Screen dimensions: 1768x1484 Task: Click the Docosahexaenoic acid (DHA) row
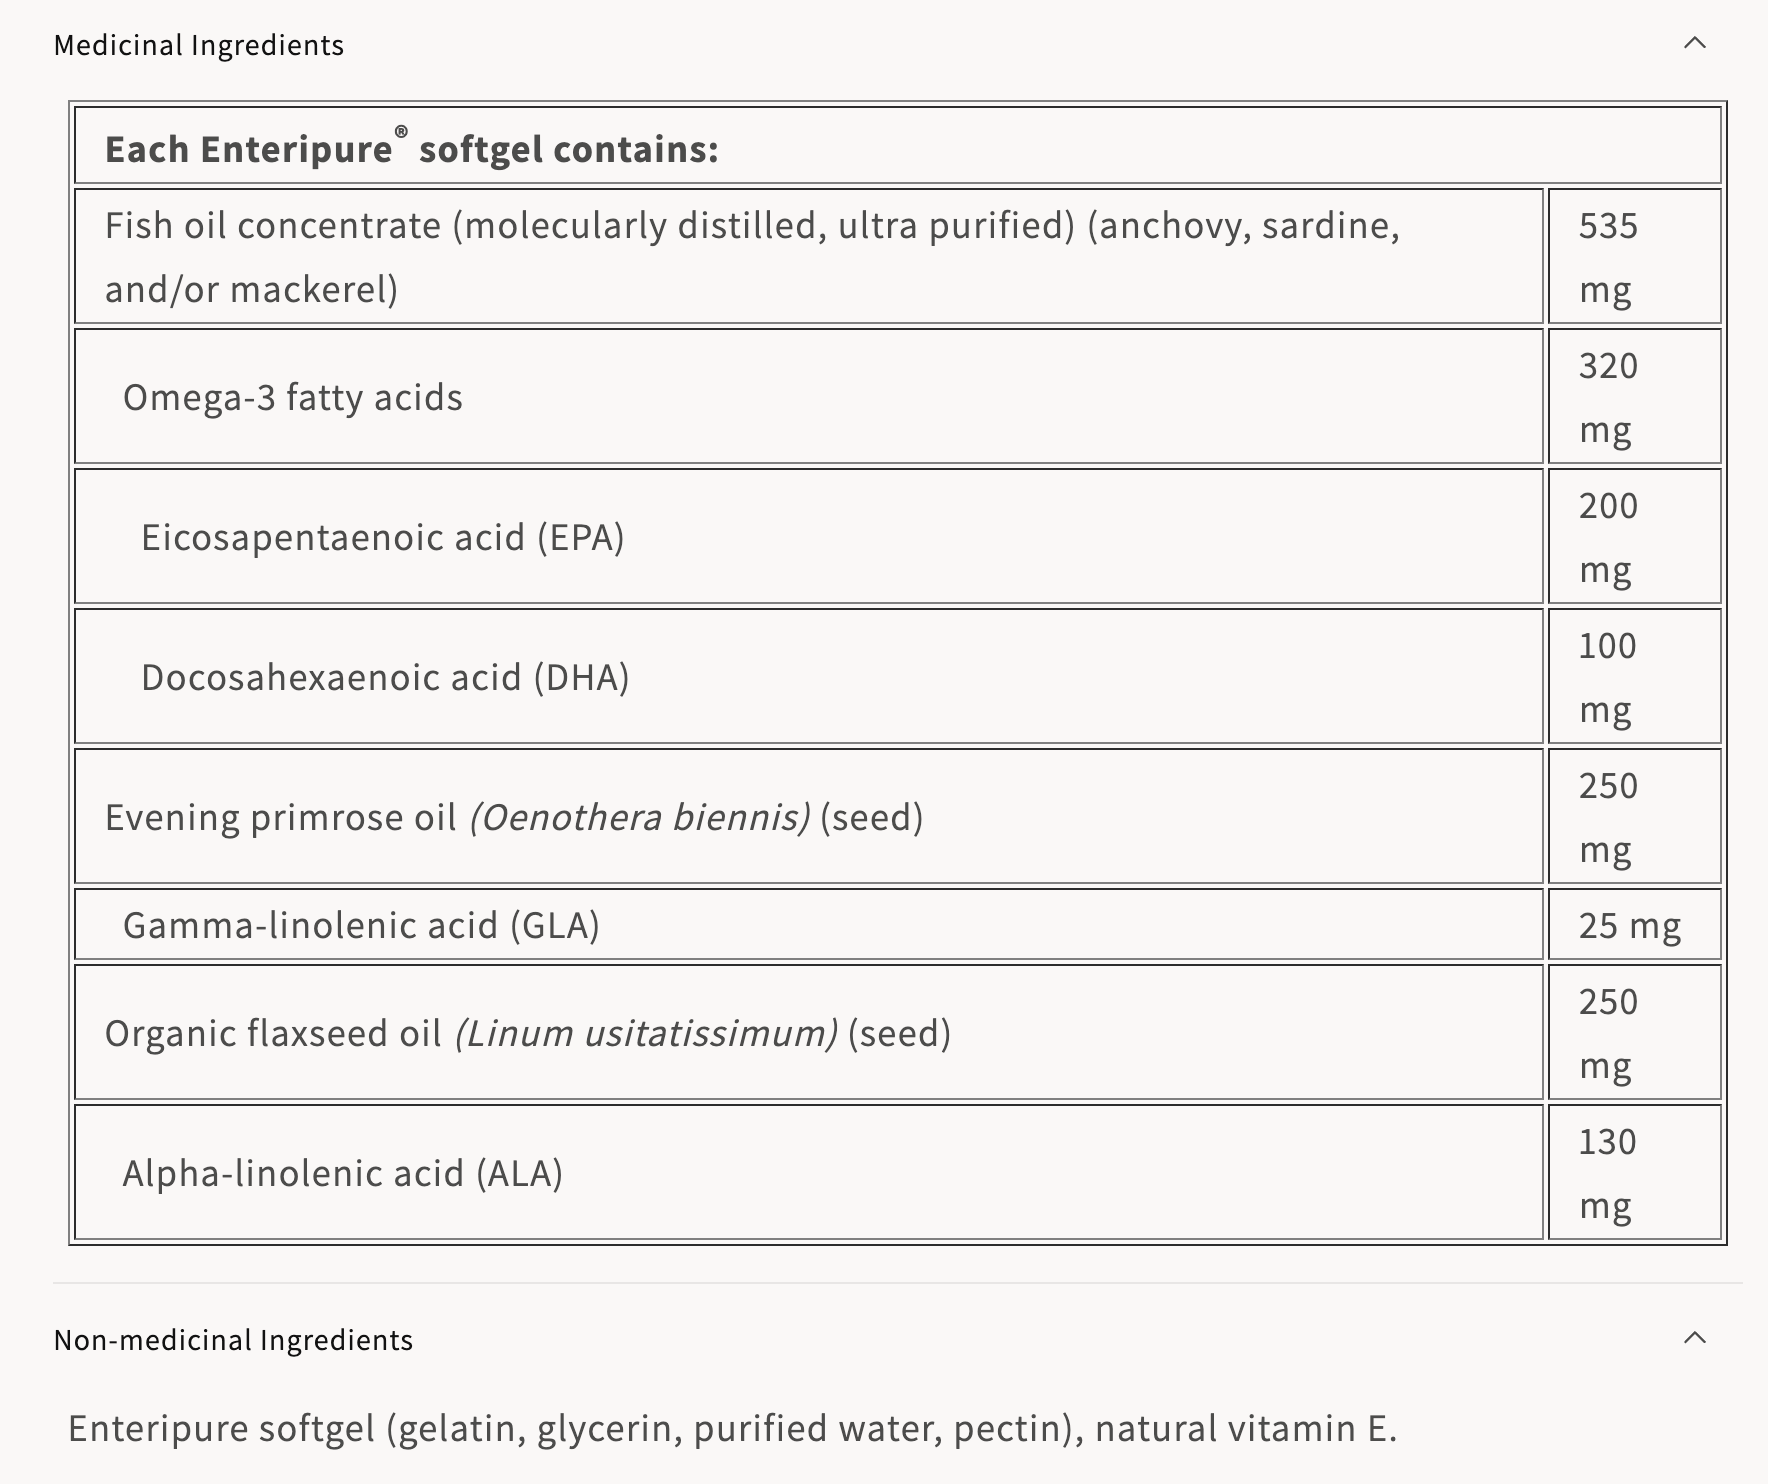[385, 677]
